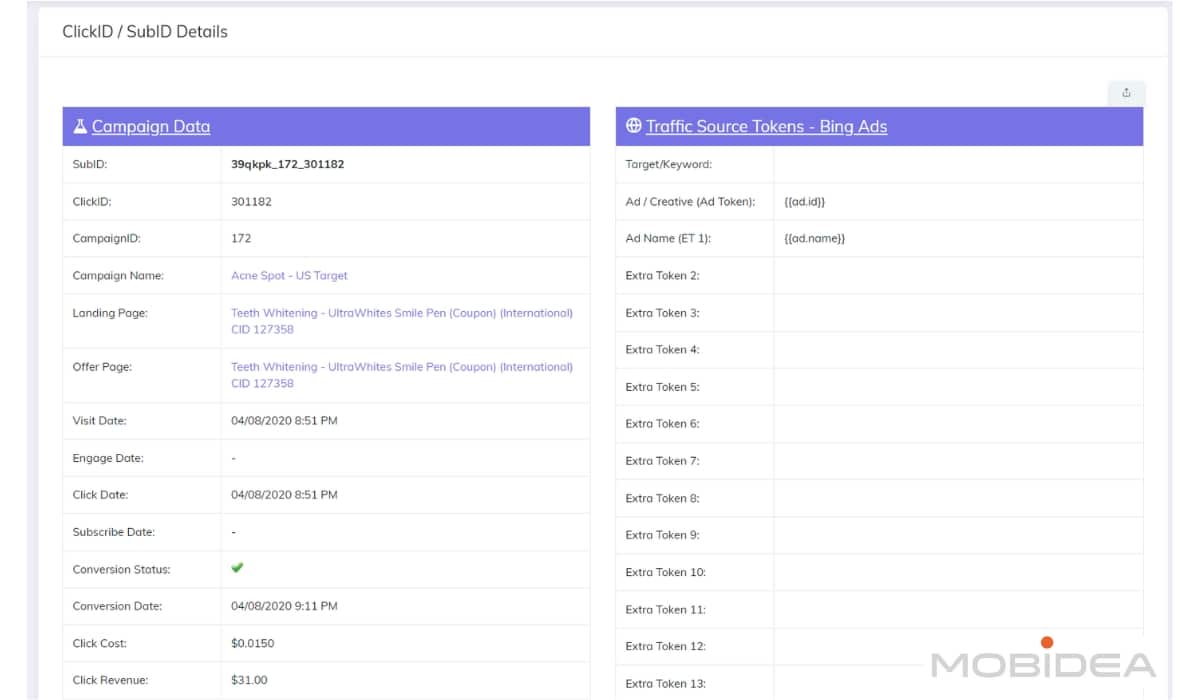
Task: Click the Target/Keyword: label
Action: click(x=669, y=164)
